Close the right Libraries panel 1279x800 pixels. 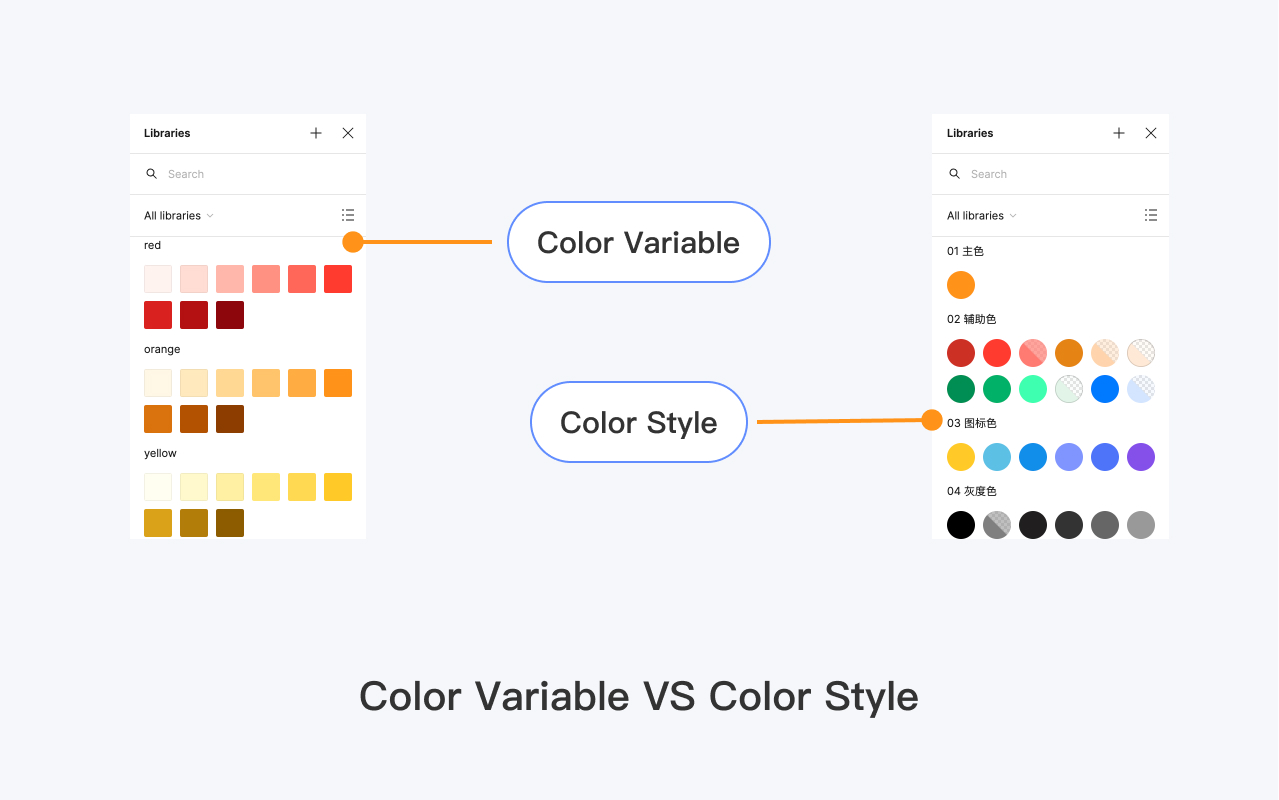tap(1151, 133)
